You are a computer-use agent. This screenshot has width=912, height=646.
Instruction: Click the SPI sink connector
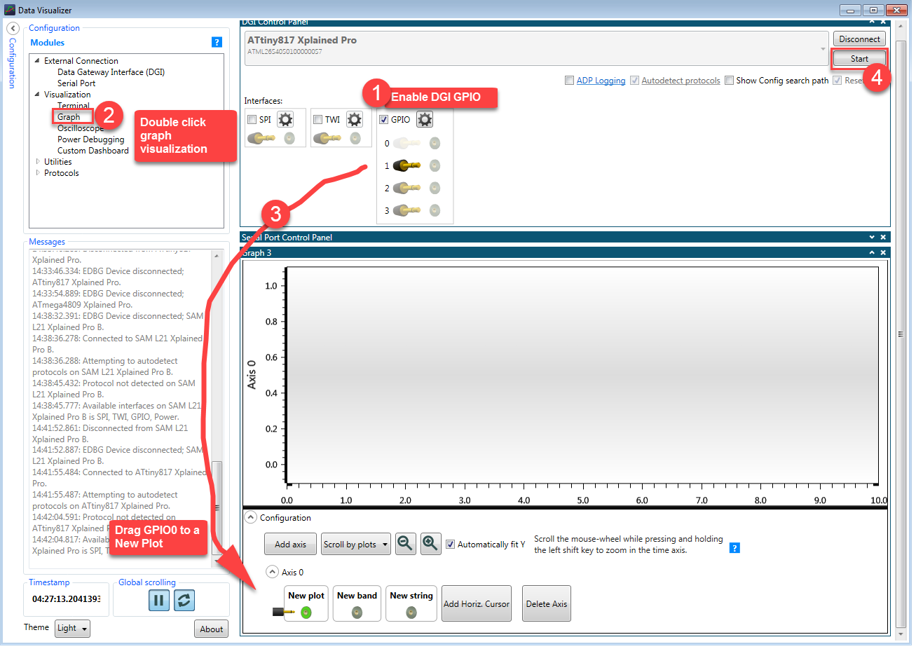coord(289,138)
